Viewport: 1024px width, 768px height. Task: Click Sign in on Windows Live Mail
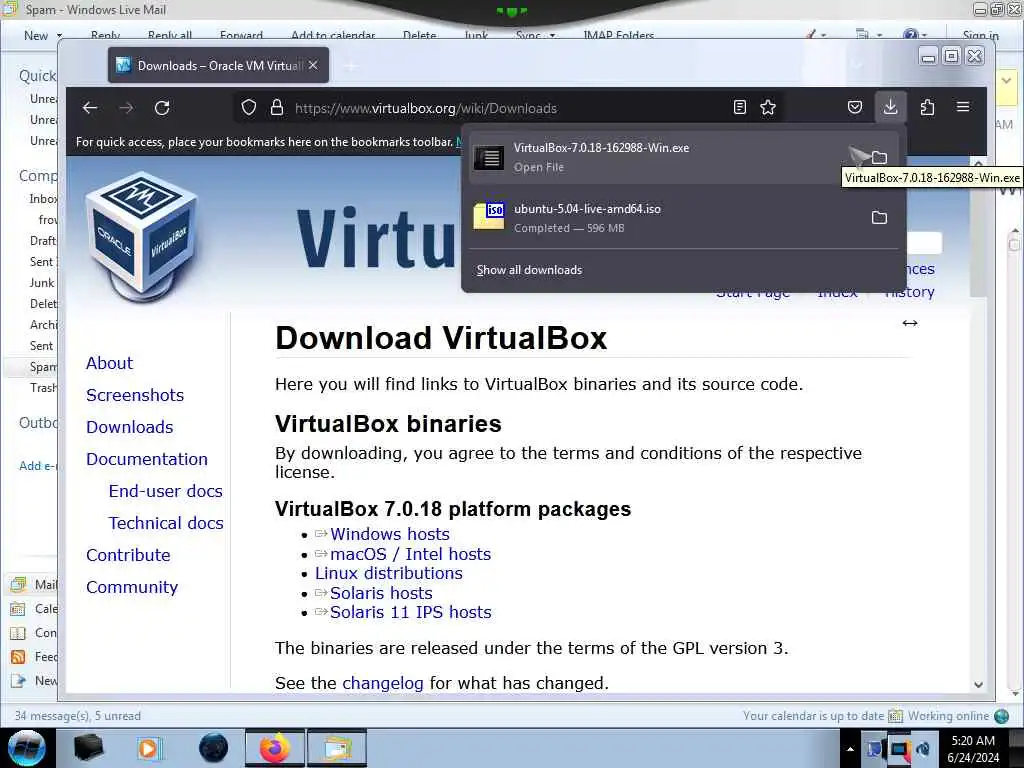coord(980,35)
